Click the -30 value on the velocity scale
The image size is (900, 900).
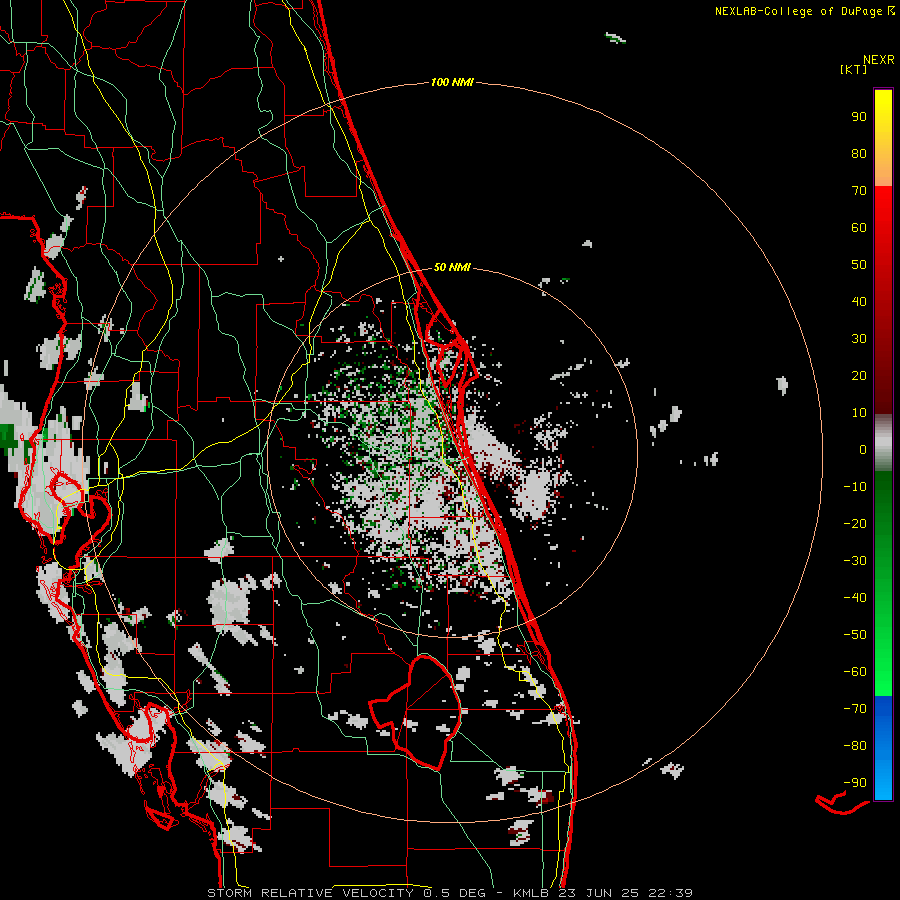point(855,561)
